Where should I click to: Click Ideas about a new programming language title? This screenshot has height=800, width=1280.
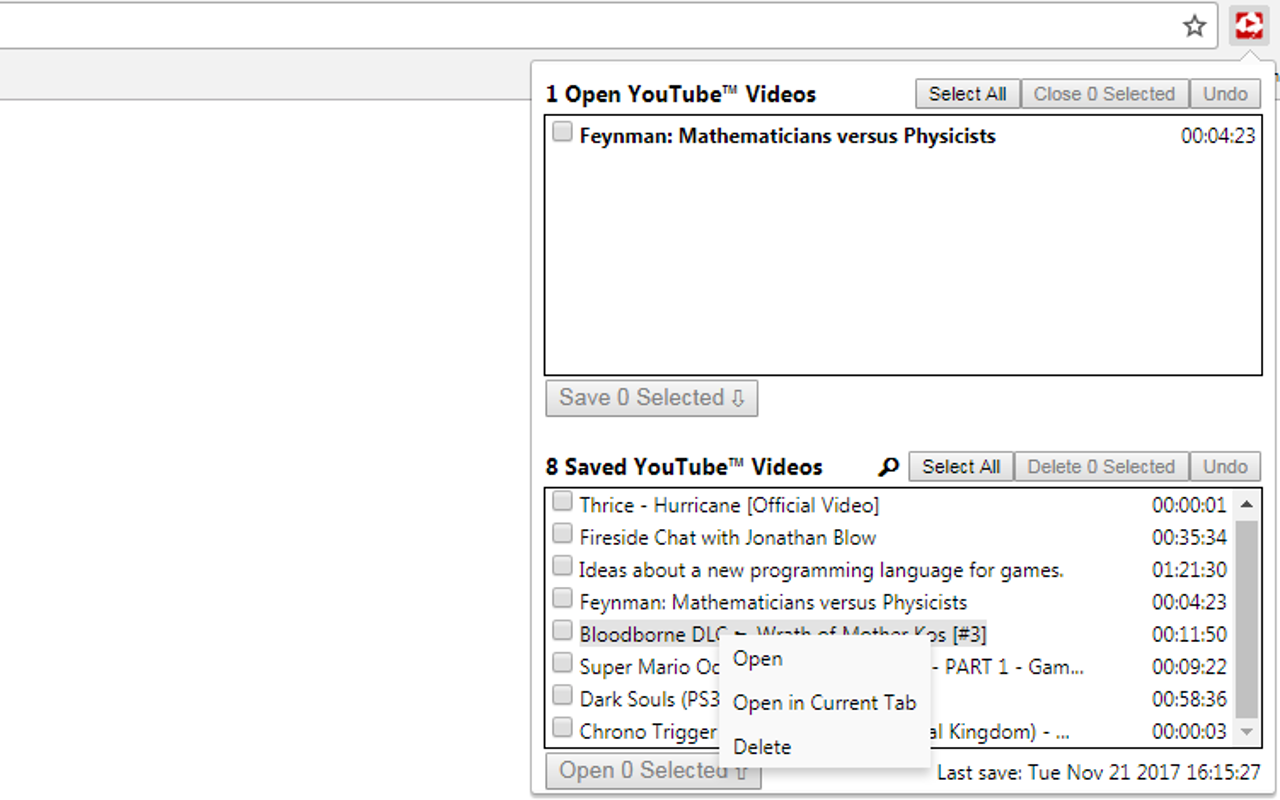(821, 570)
